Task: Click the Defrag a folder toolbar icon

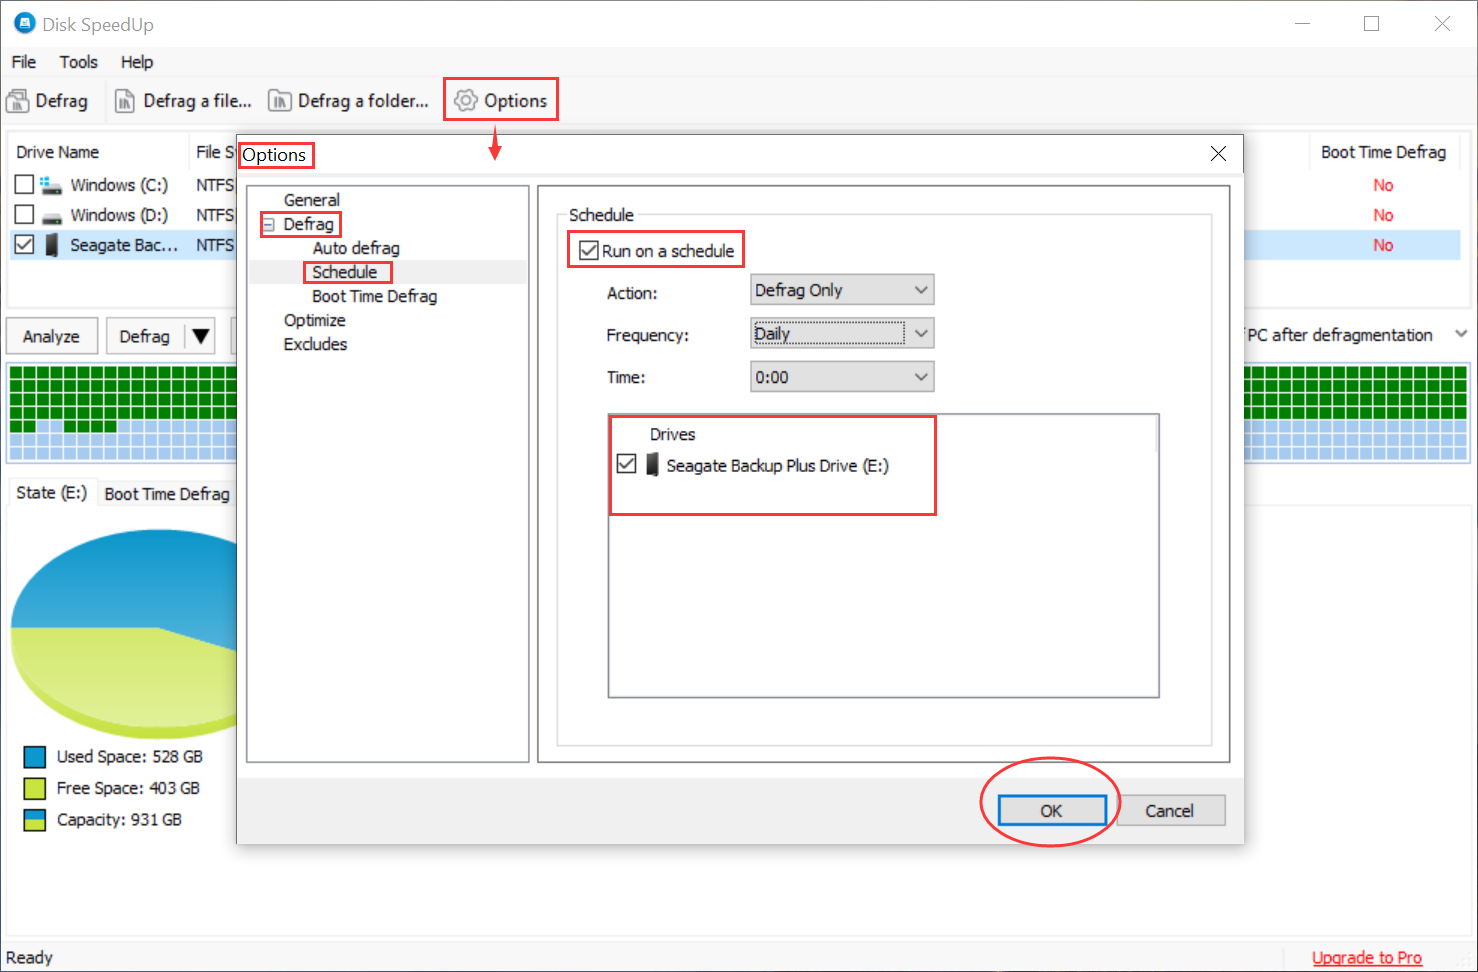Action: (x=278, y=100)
